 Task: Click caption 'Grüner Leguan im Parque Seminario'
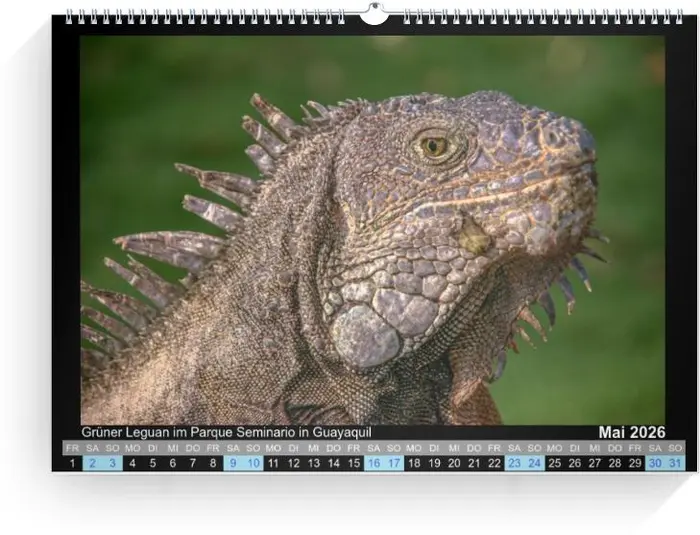[x=226, y=432]
